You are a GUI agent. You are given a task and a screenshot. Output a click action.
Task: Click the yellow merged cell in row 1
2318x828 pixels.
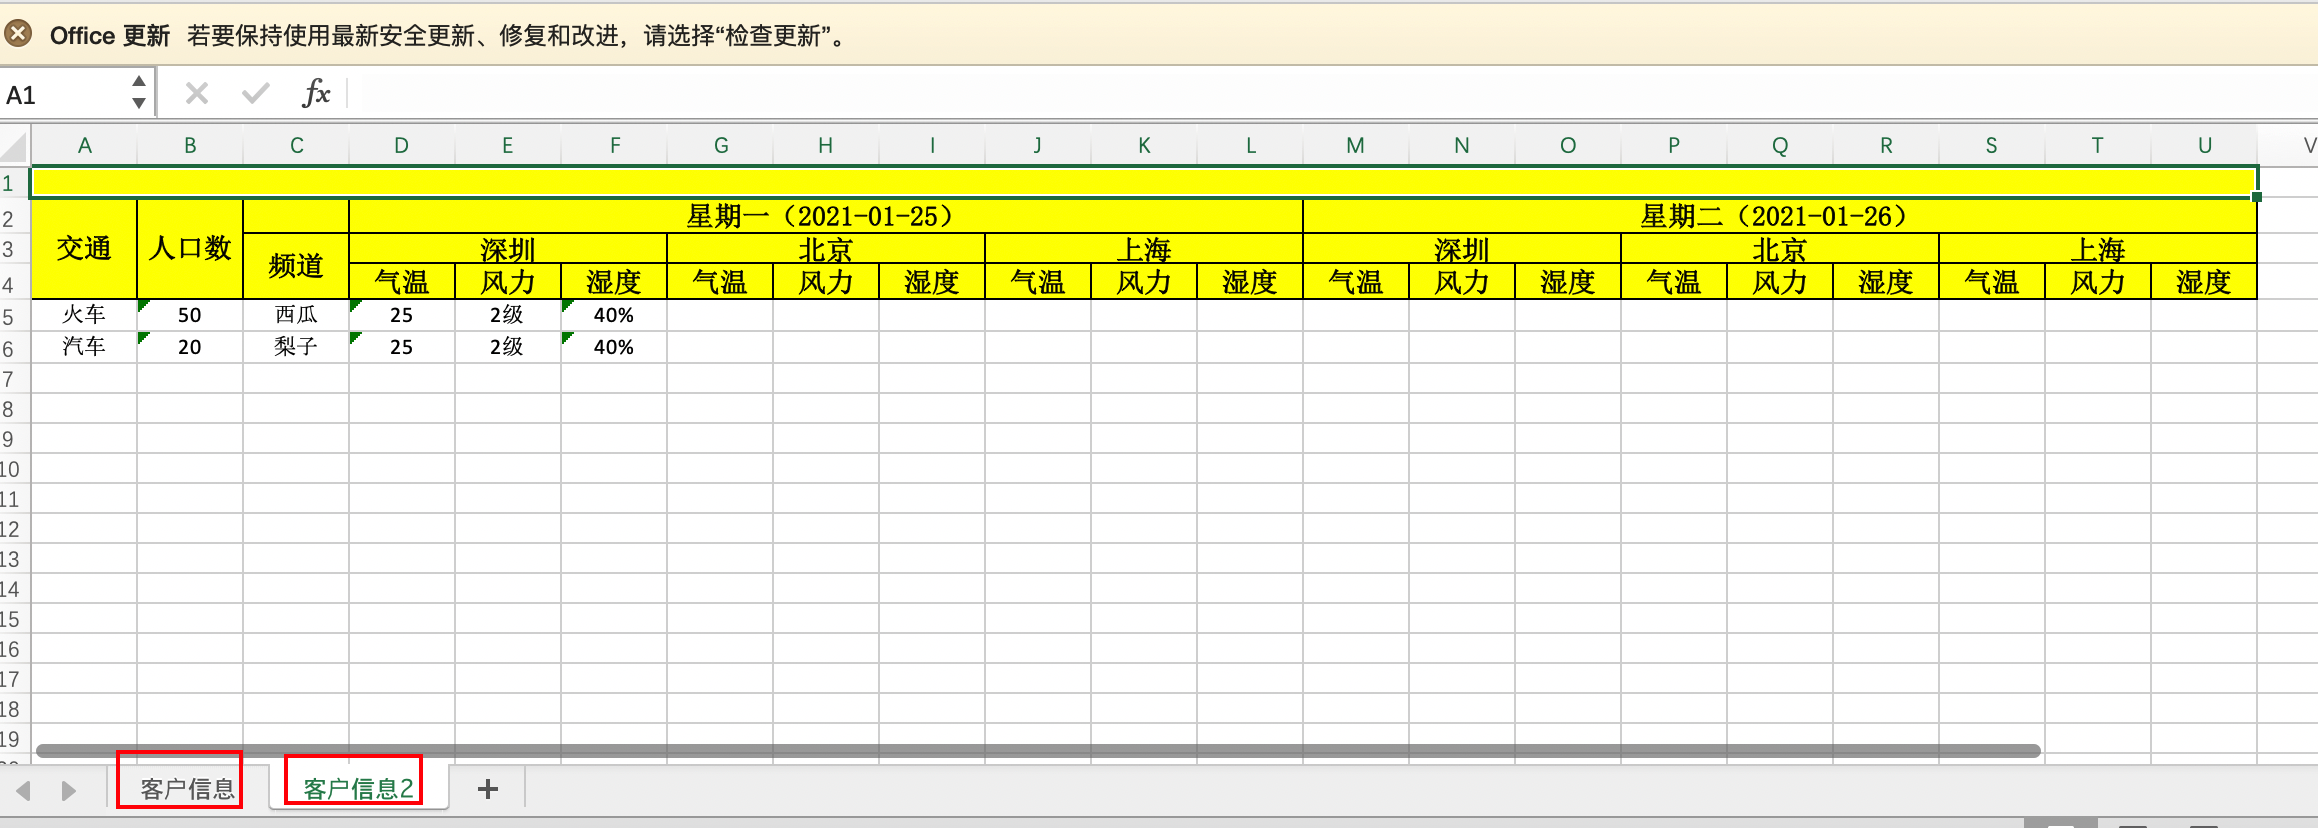[1144, 182]
